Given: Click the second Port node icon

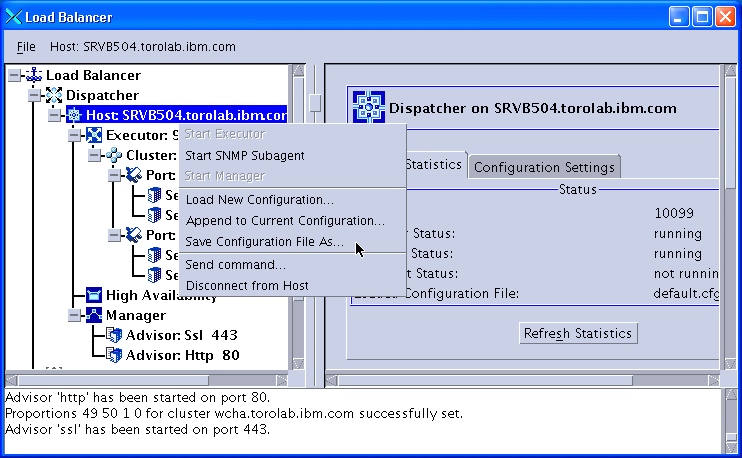Looking at the screenshot, I should click(x=134, y=235).
